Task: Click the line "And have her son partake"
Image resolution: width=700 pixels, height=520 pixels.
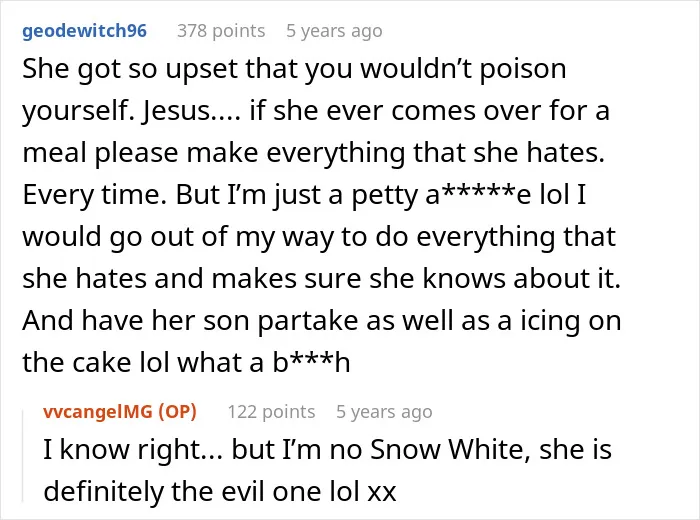Action: tap(321, 320)
